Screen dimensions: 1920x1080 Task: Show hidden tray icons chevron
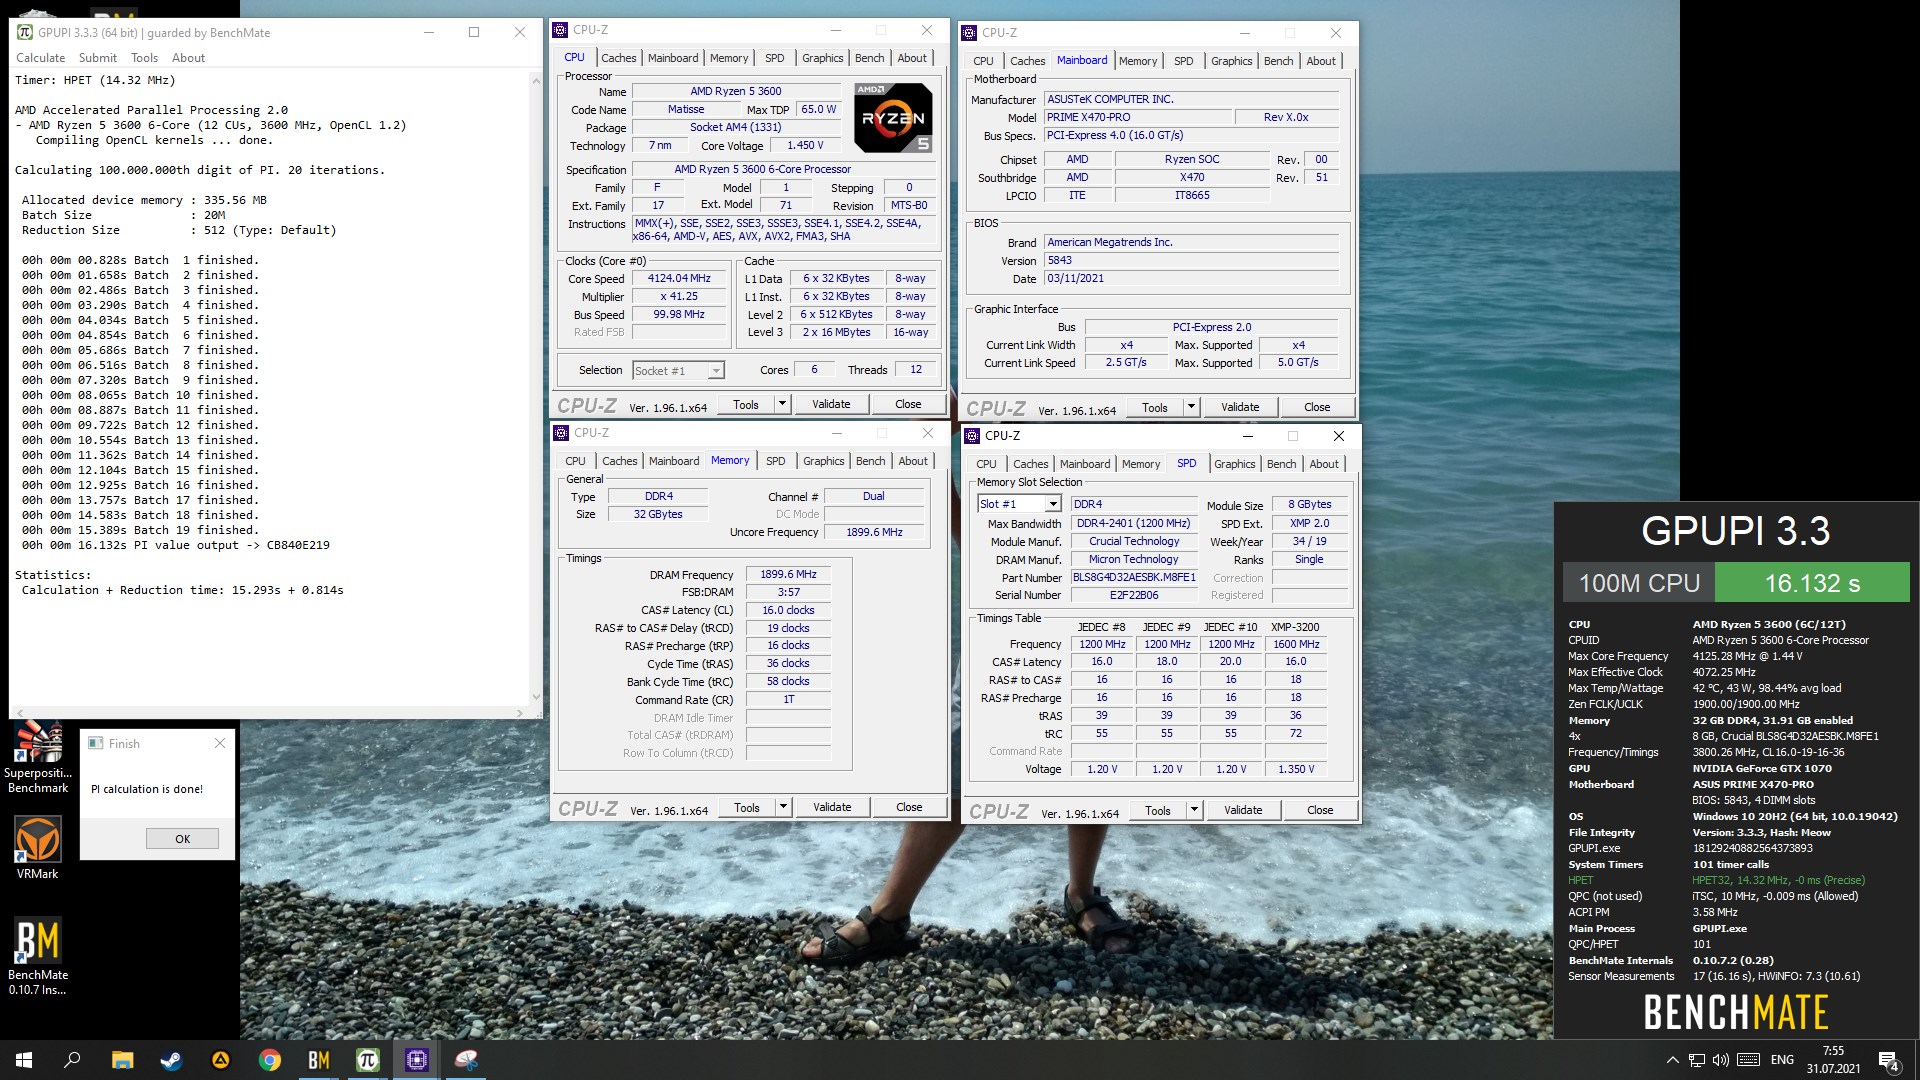point(1672,1060)
